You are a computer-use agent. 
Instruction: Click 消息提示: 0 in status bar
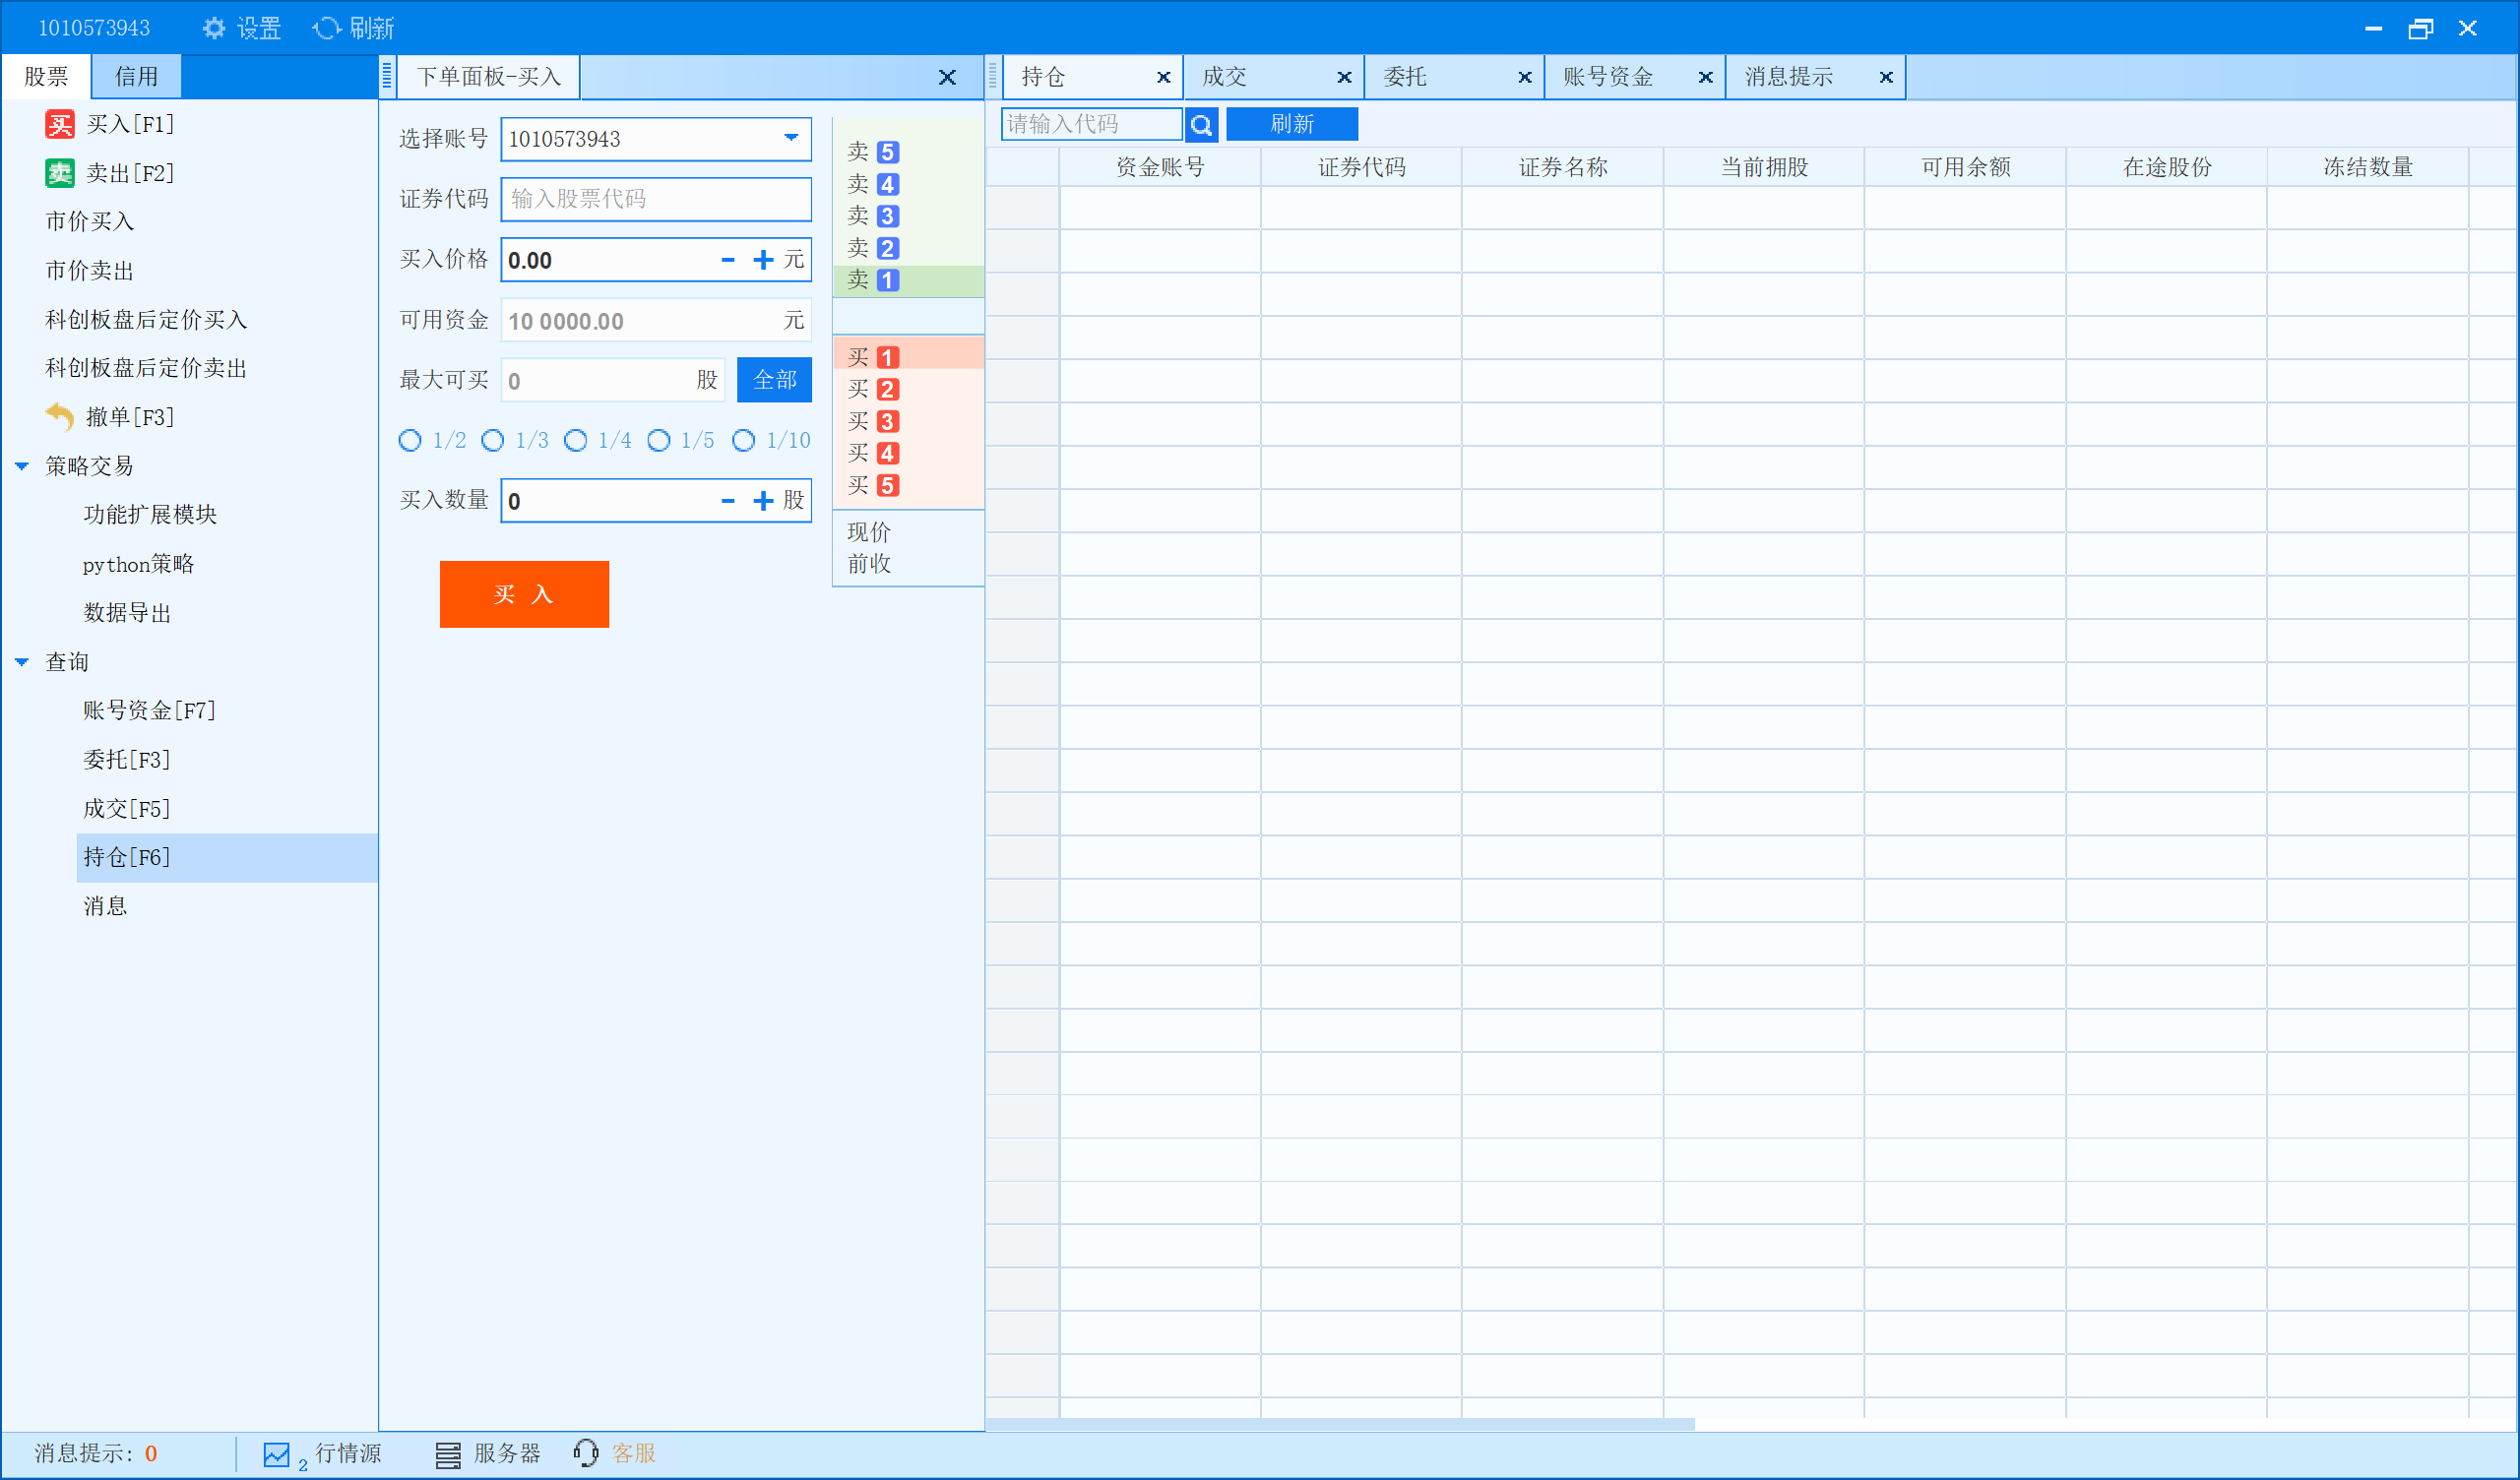point(96,1454)
